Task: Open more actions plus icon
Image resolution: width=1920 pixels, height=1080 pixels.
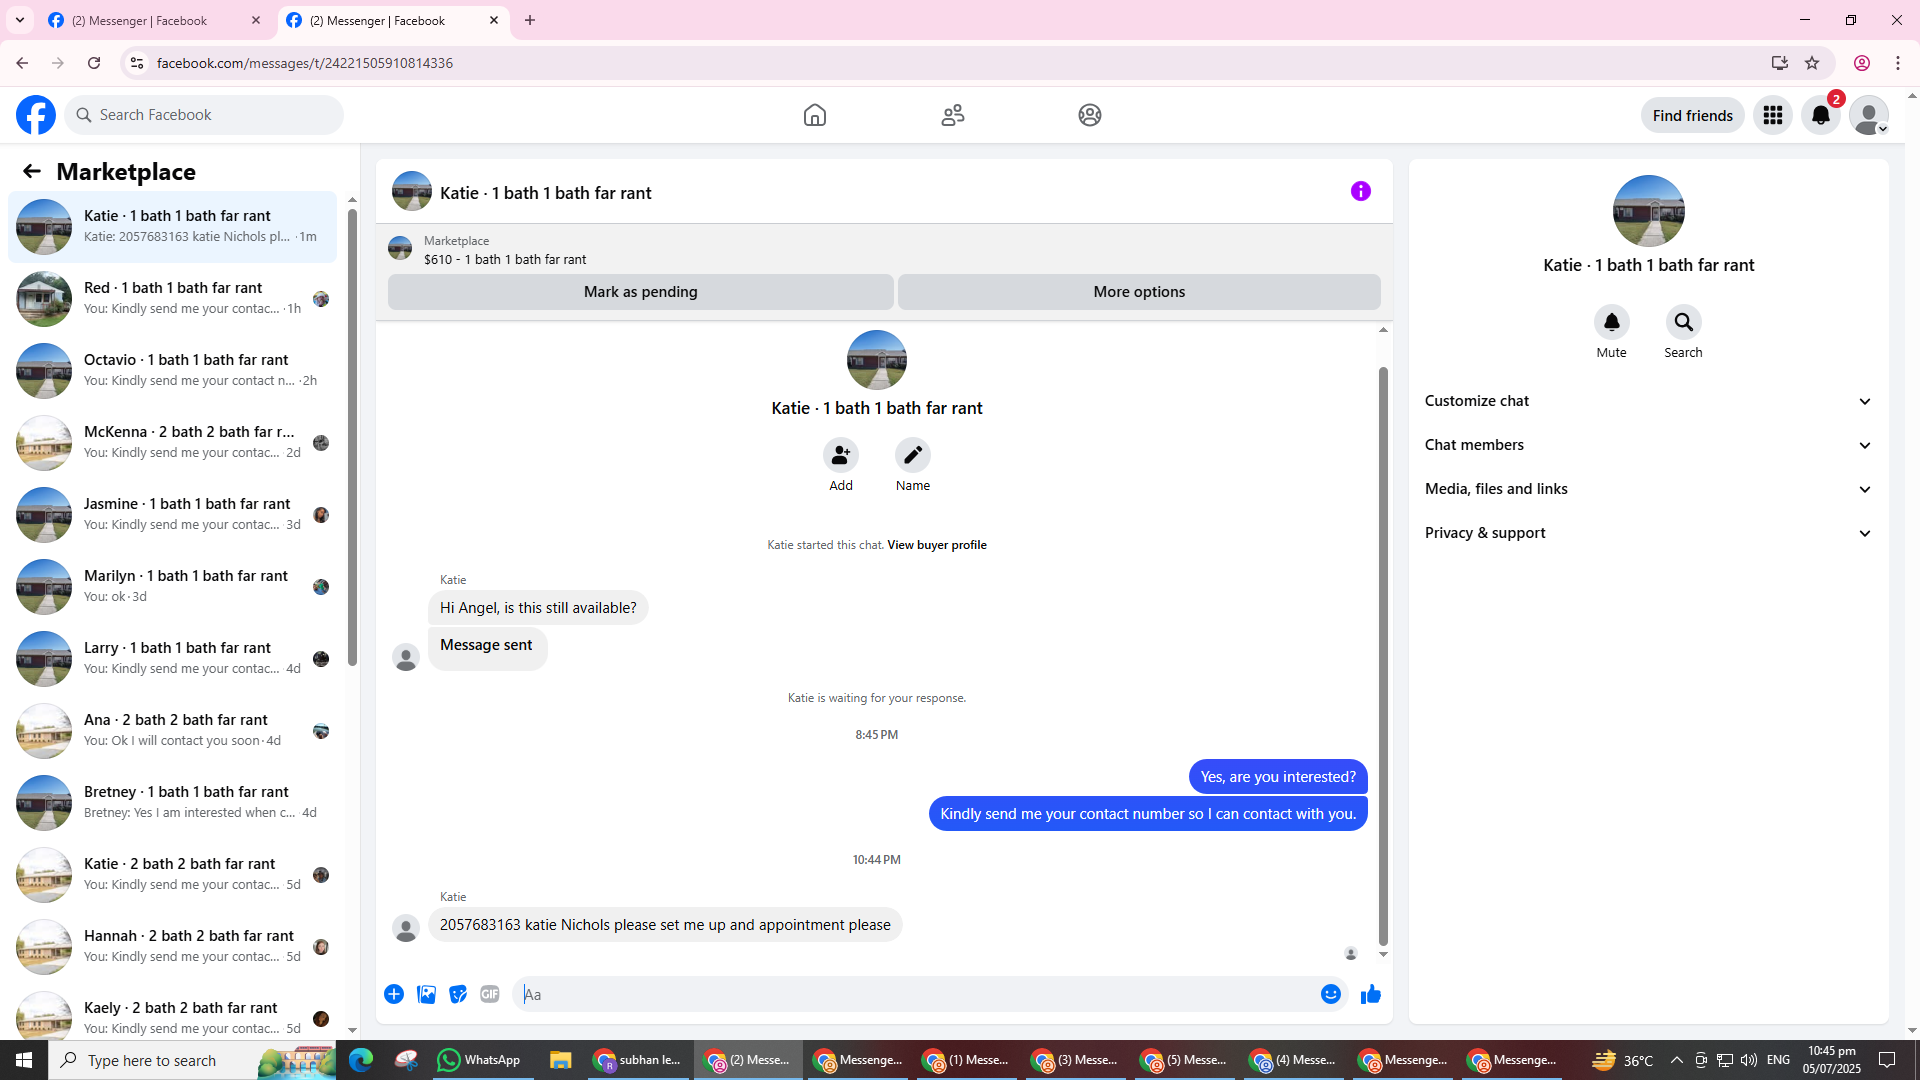Action: point(394,994)
